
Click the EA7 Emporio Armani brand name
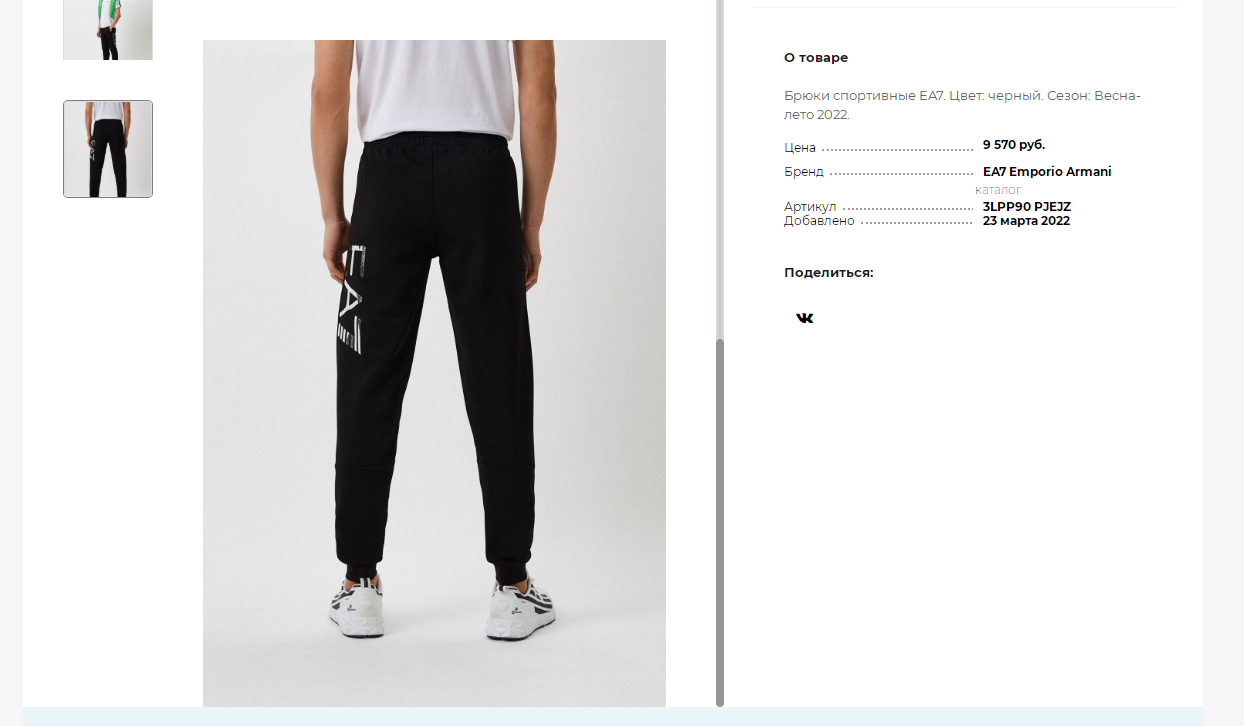[x=1047, y=171]
